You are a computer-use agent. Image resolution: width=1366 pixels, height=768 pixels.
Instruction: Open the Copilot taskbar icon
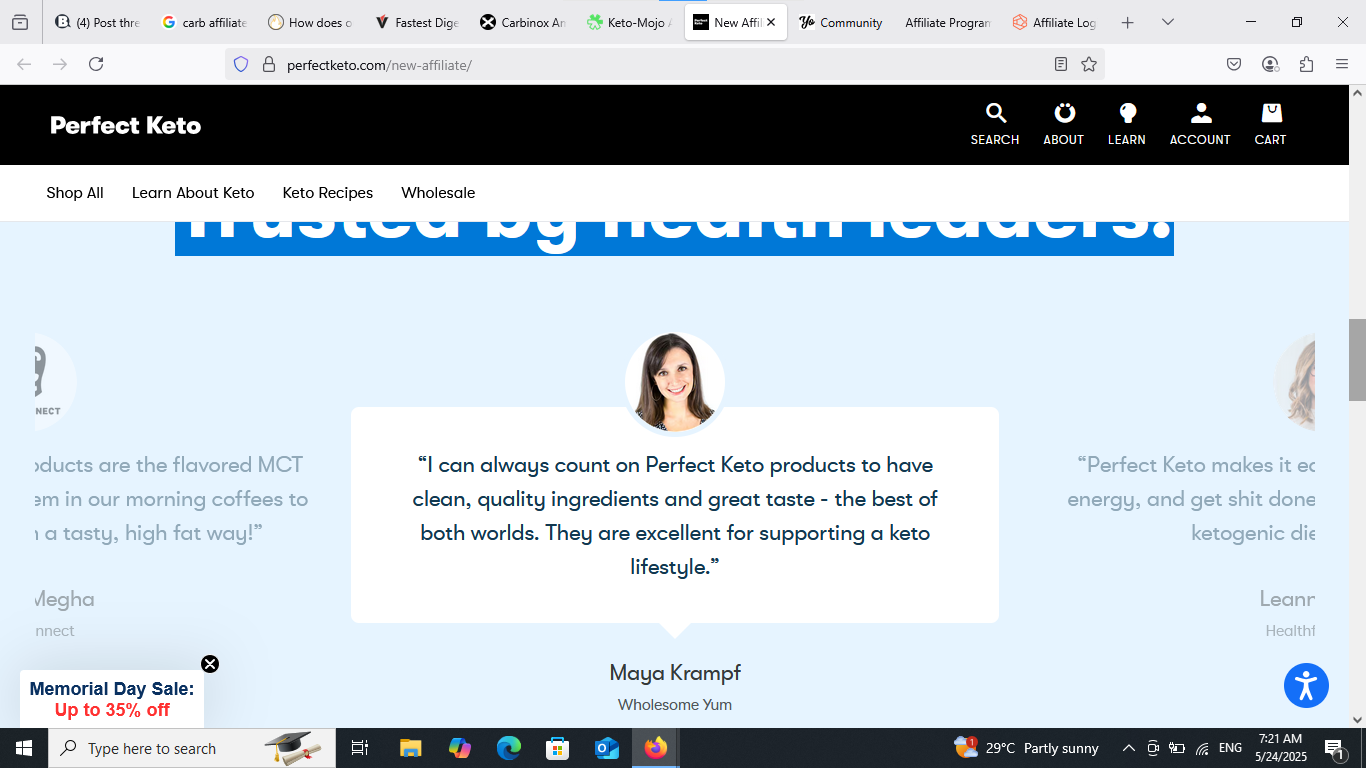click(x=460, y=748)
